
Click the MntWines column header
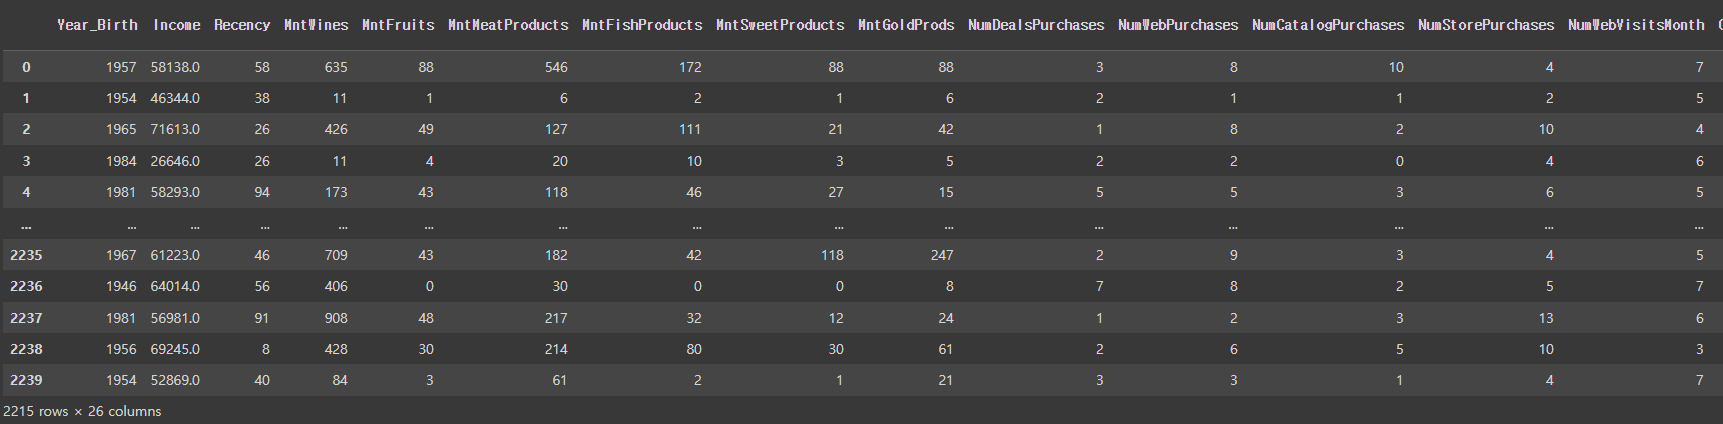[316, 25]
